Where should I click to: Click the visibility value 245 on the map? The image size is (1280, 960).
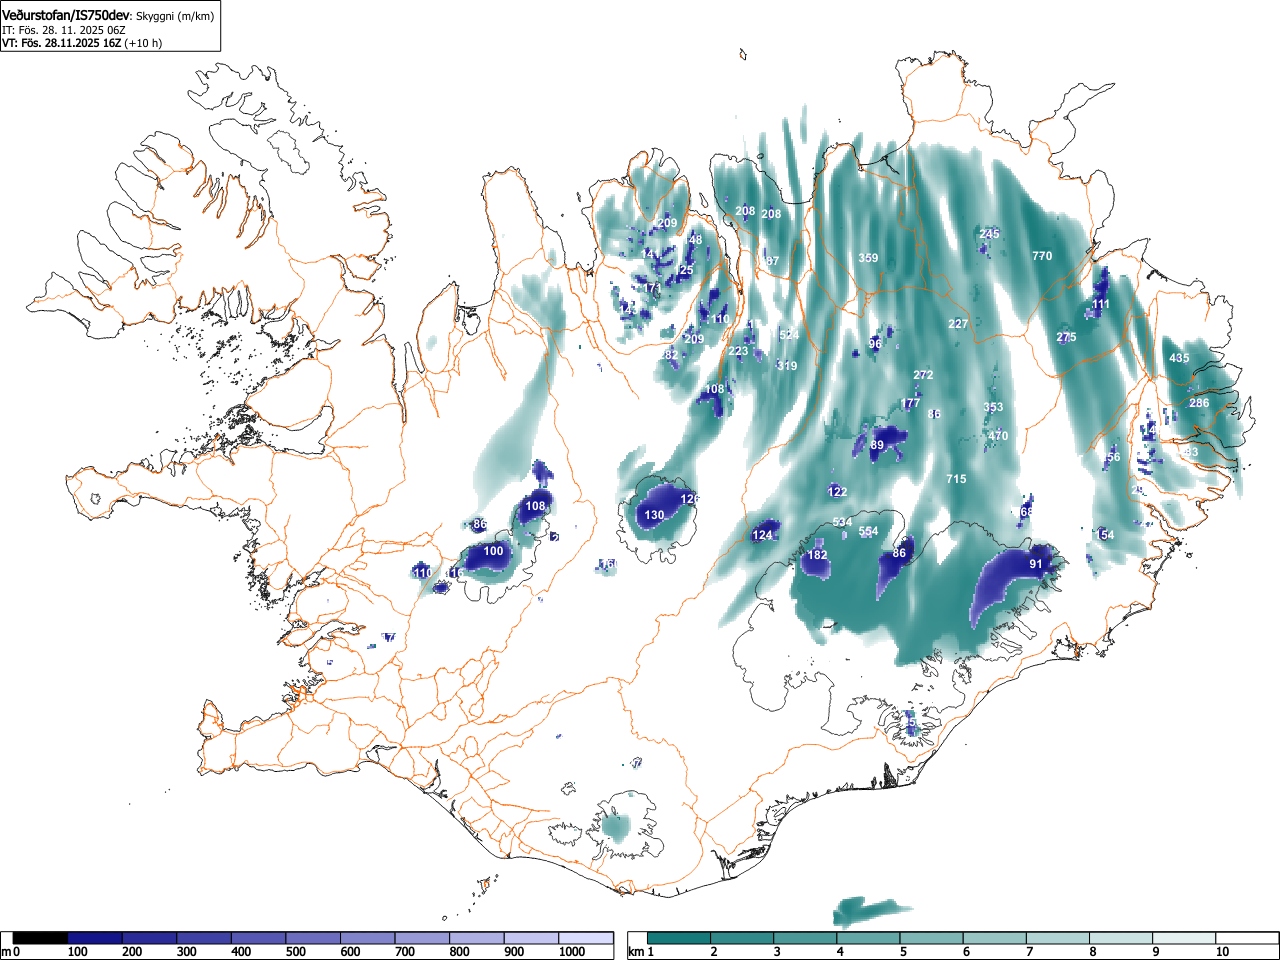pos(989,234)
